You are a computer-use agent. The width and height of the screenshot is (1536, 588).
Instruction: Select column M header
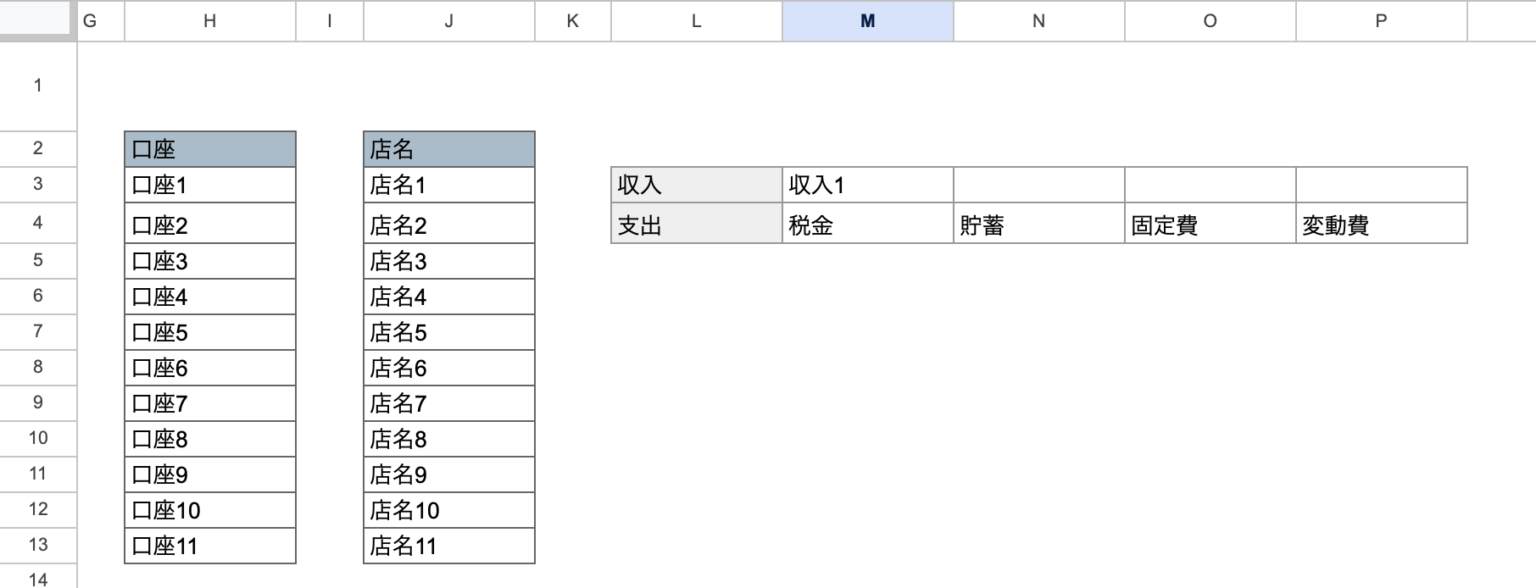click(x=867, y=21)
